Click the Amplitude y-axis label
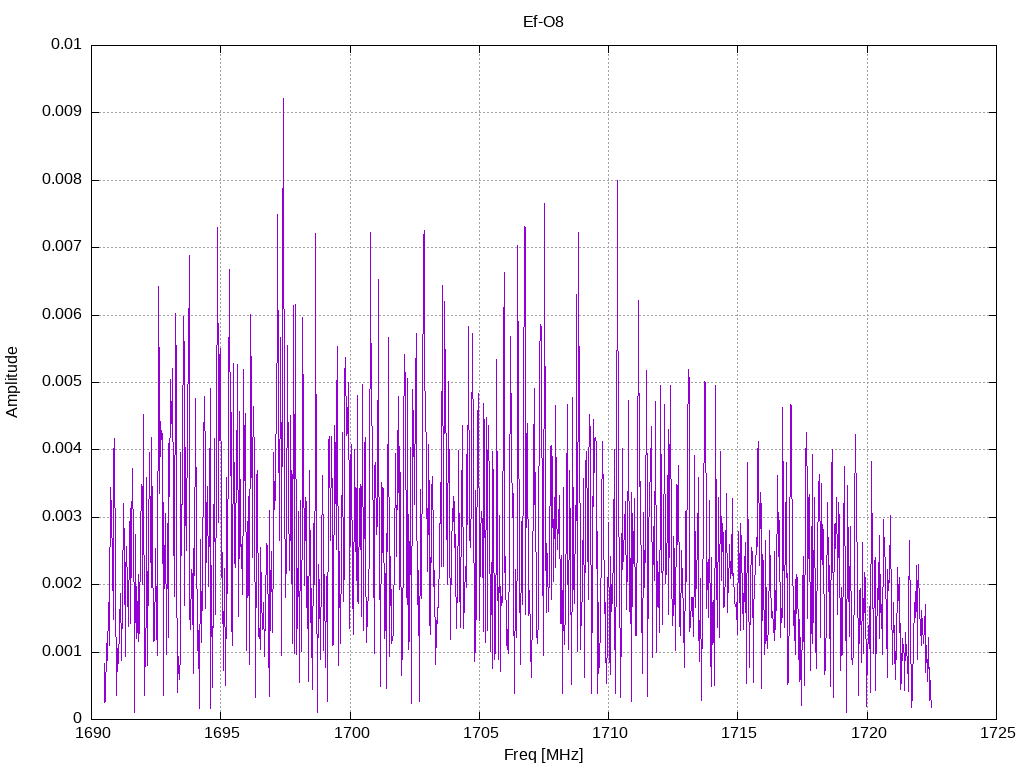Image resolution: width=1024 pixels, height=768 pixels. (12, 382)
